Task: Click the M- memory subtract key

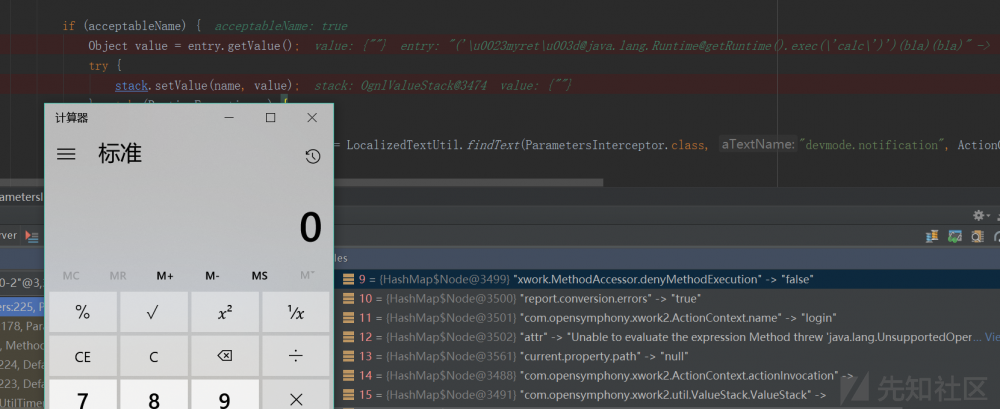Action: pos(212,276)
